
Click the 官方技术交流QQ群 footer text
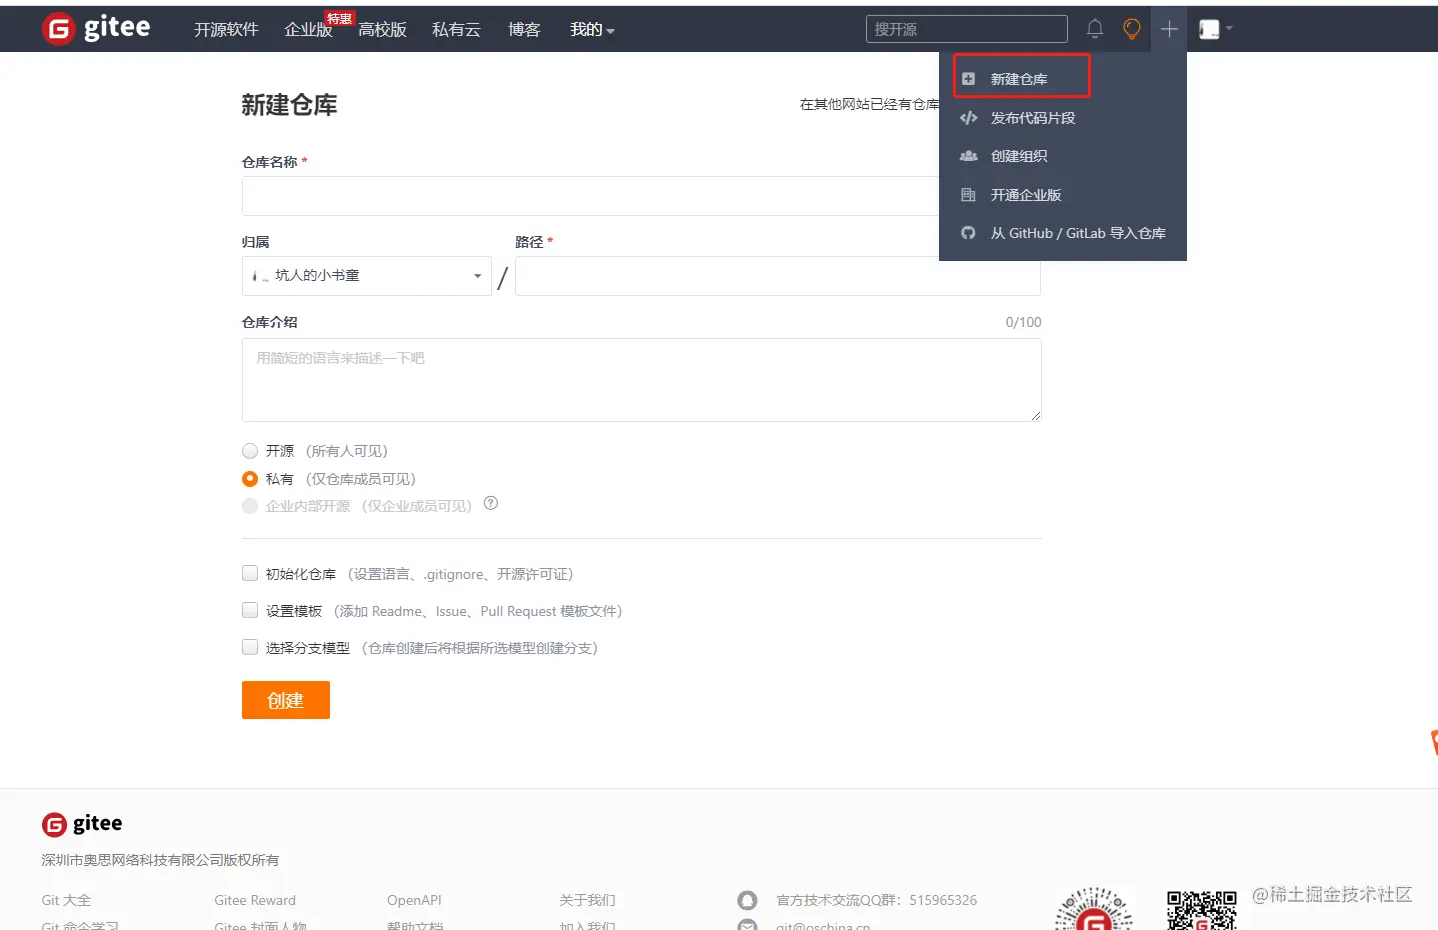[877, 900]
